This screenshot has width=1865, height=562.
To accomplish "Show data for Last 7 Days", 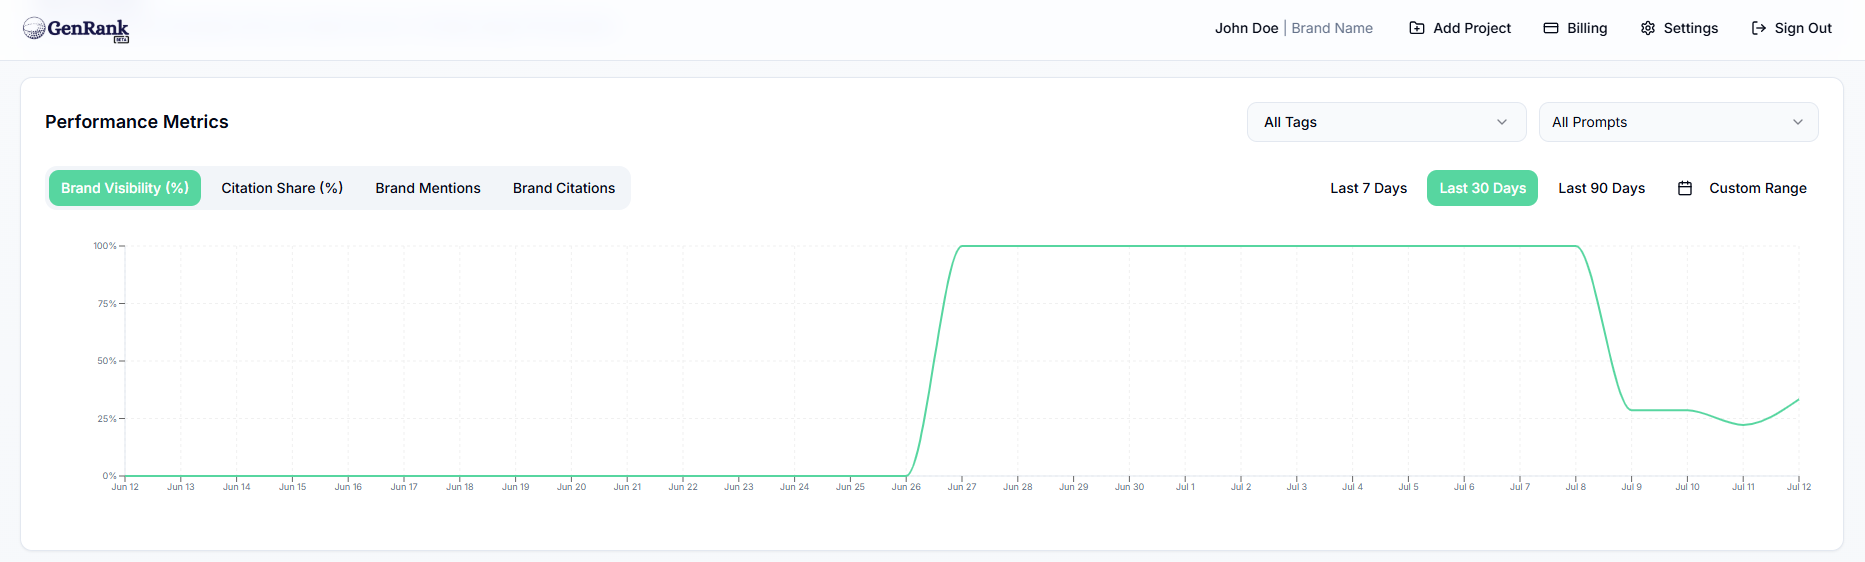I will point(1368,188).
